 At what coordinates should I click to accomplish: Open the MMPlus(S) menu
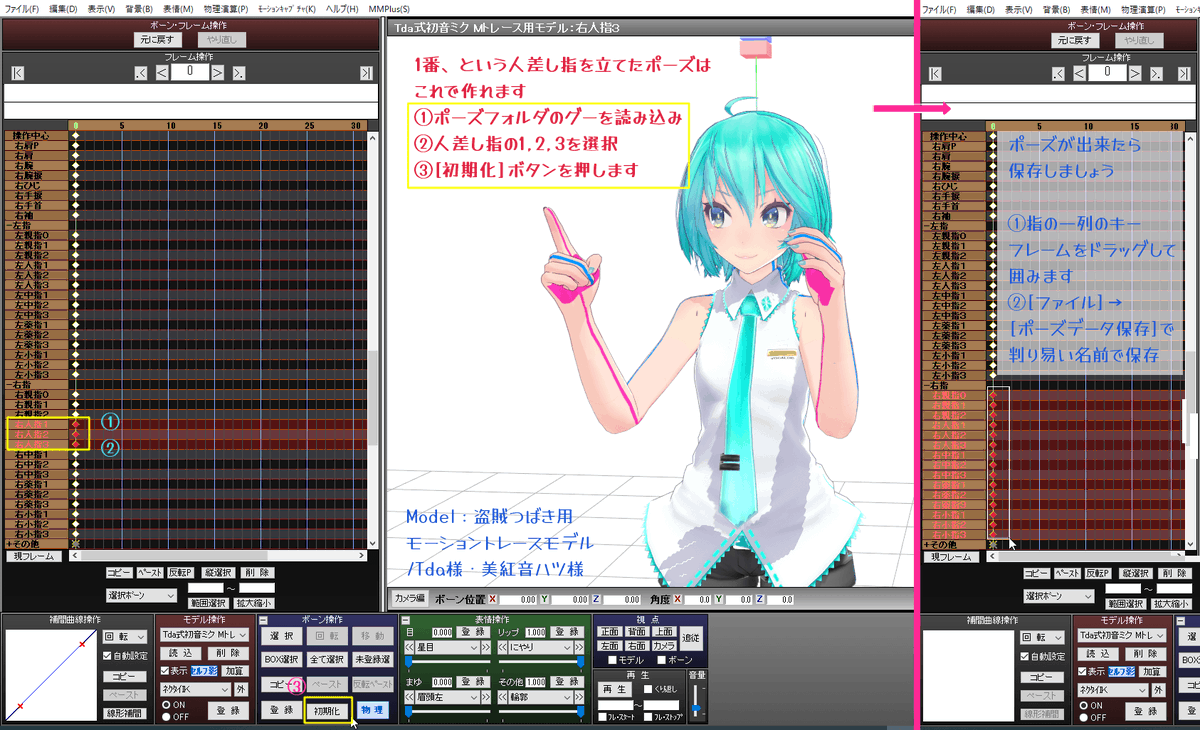pyautogui.click(x=389, y=9)
